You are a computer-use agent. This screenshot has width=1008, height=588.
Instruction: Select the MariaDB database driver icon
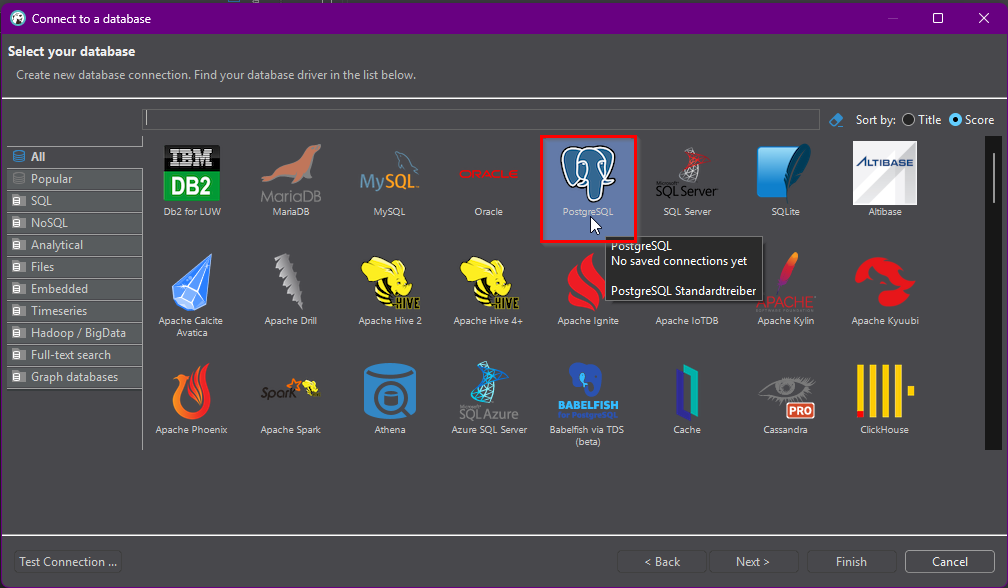point(291,174)
